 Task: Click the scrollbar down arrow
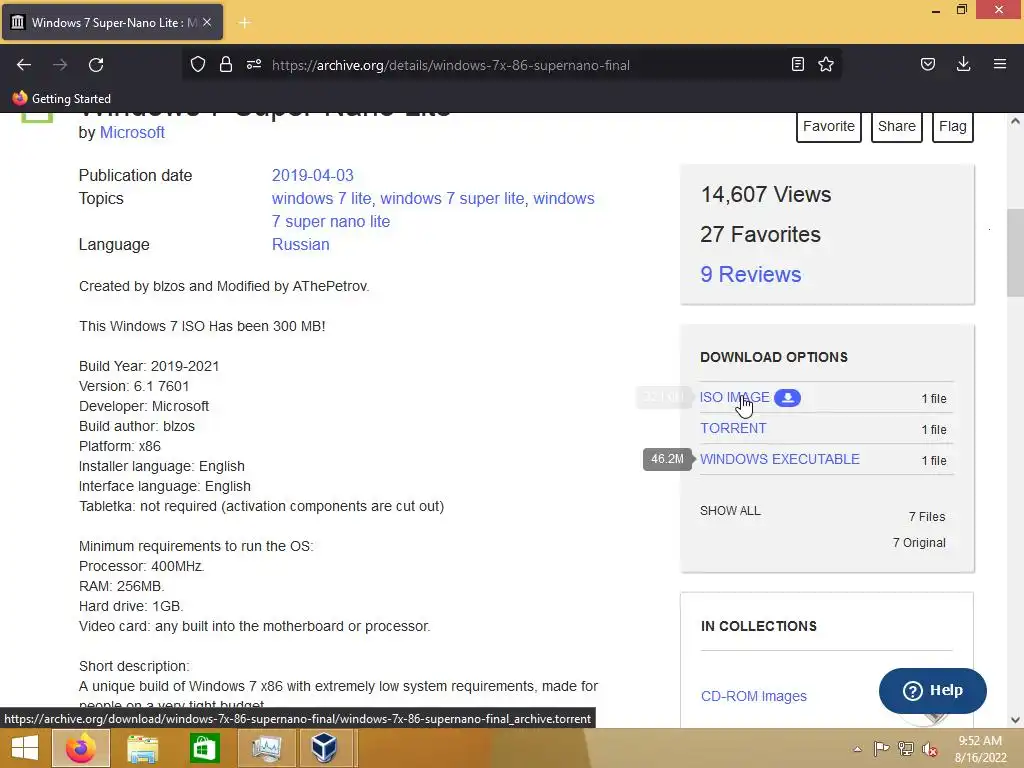(x=1015, y=720)
